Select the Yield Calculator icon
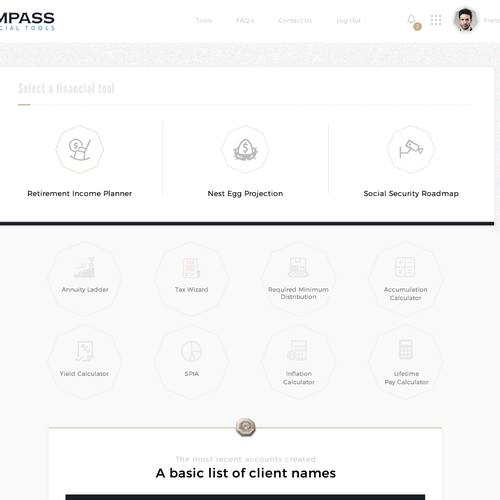Screen dimensions: 500x500 (x=84, y=351)
